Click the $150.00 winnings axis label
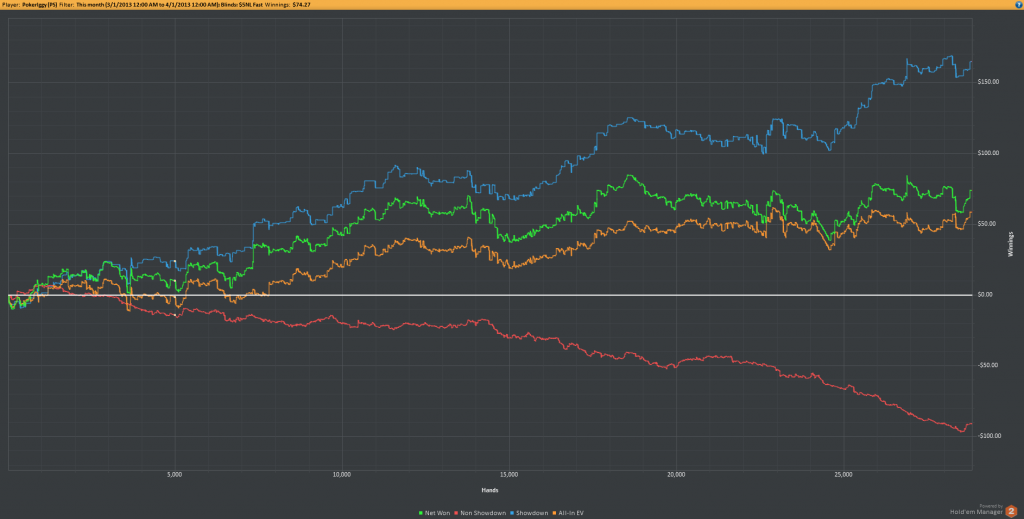The image size is (1024, 519). click(988, 82)
